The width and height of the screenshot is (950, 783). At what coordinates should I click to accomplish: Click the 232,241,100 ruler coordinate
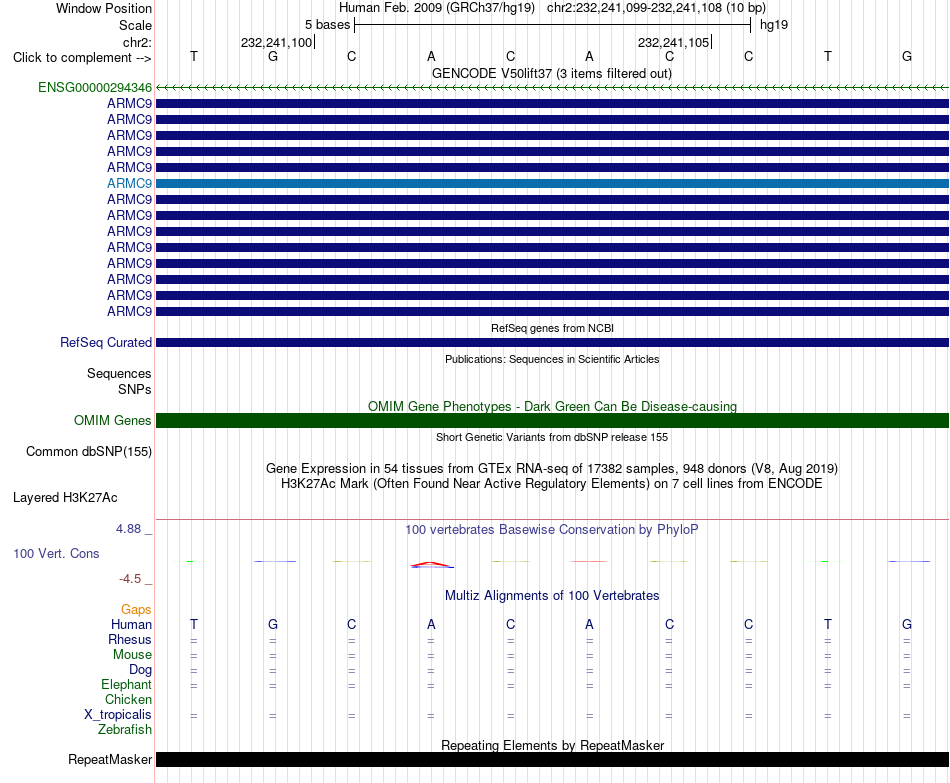click(276, 42)
